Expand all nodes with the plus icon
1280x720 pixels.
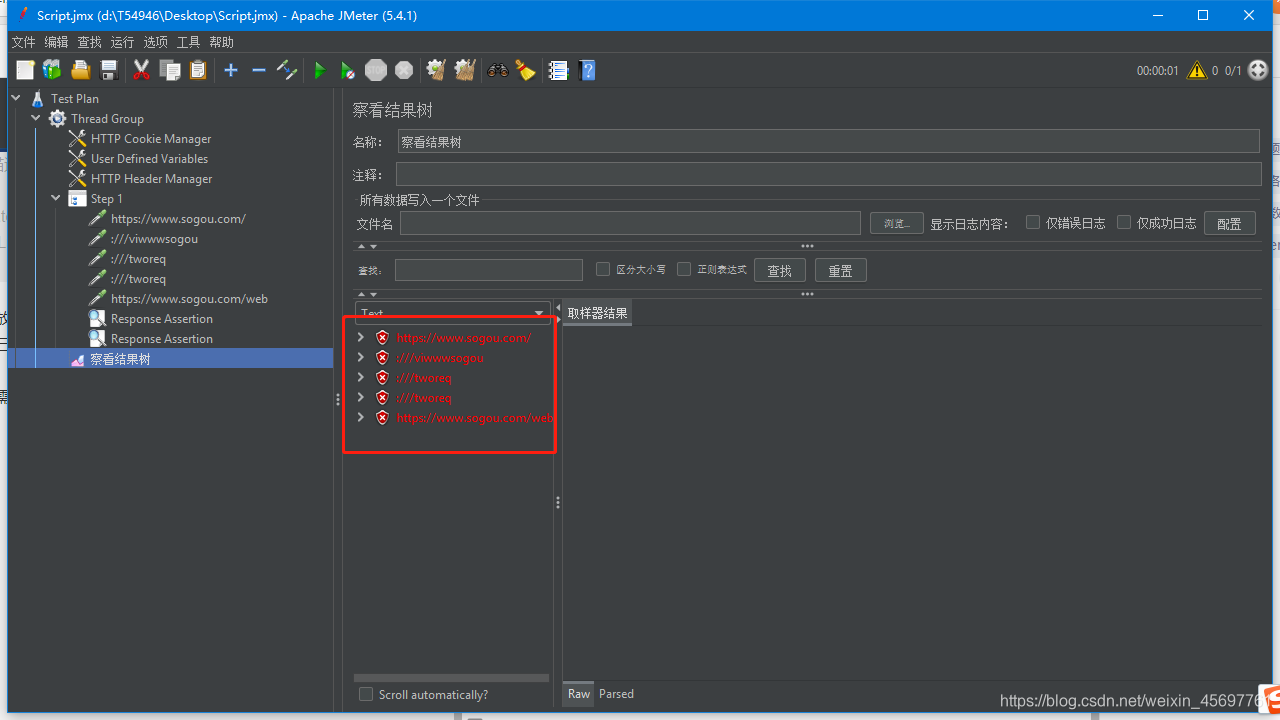coord(231,70)
